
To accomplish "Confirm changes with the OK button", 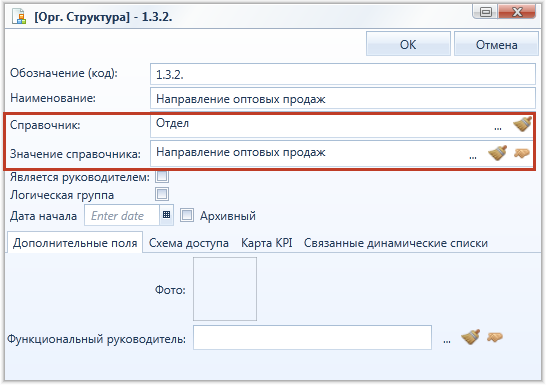I will (408, 44).
